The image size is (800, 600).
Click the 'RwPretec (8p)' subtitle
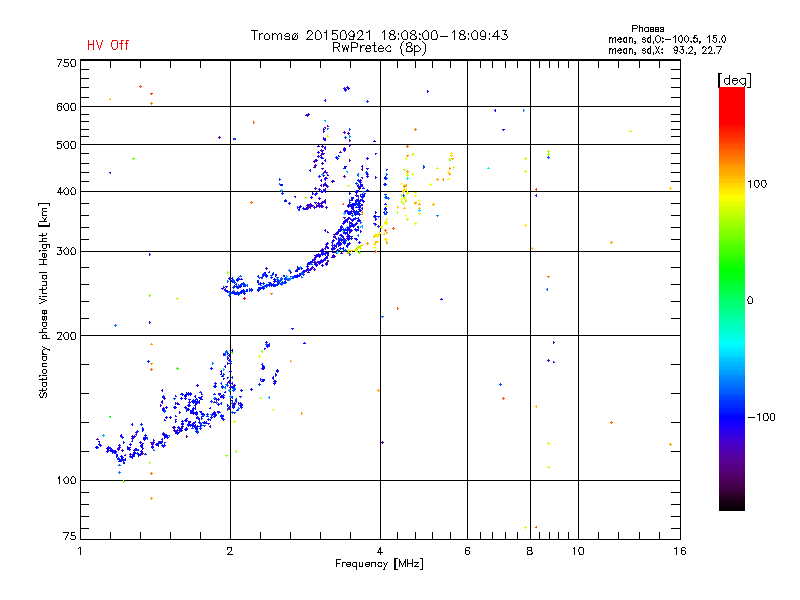379,48
